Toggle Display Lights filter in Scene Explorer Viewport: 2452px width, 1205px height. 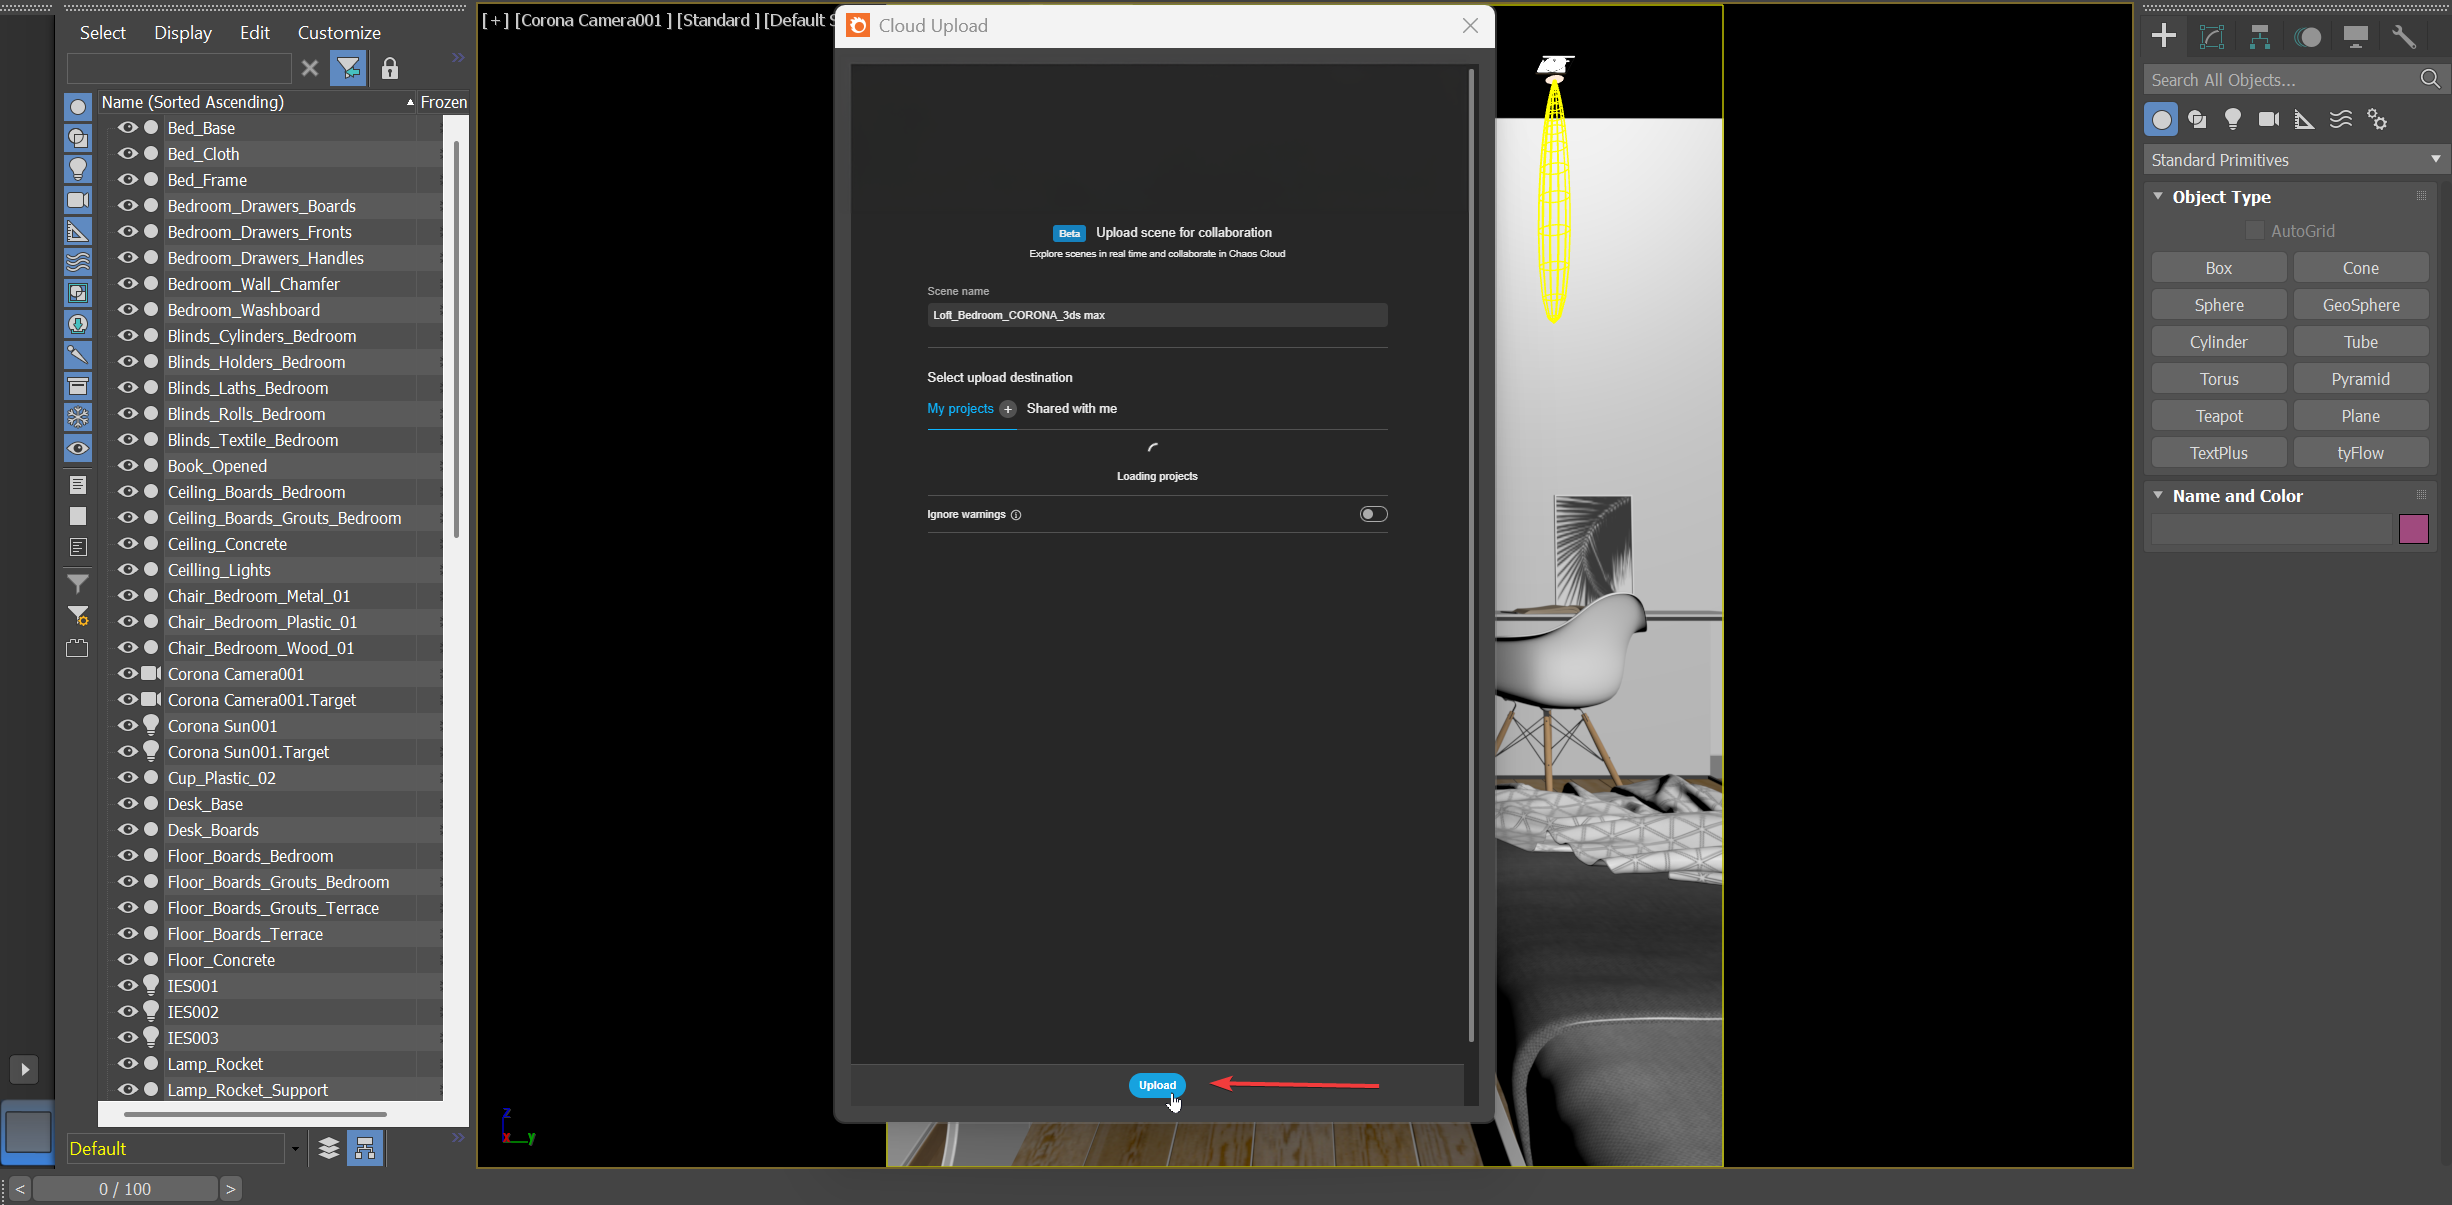[78, 169]
